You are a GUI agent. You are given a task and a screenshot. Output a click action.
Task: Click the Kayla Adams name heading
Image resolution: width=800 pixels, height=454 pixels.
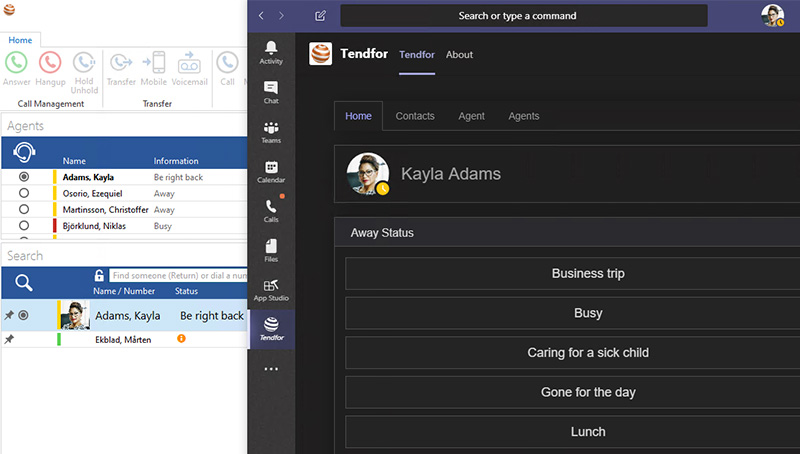click(451, 174)
